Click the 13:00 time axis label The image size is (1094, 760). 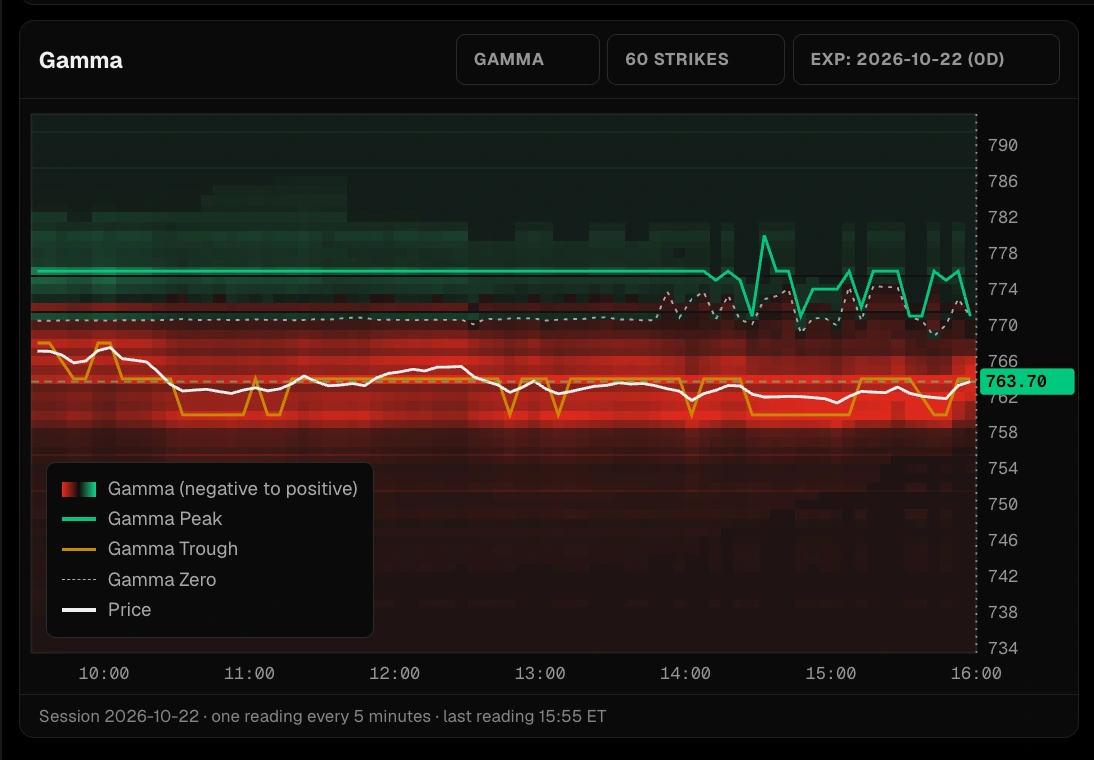[x=540, y=673]
